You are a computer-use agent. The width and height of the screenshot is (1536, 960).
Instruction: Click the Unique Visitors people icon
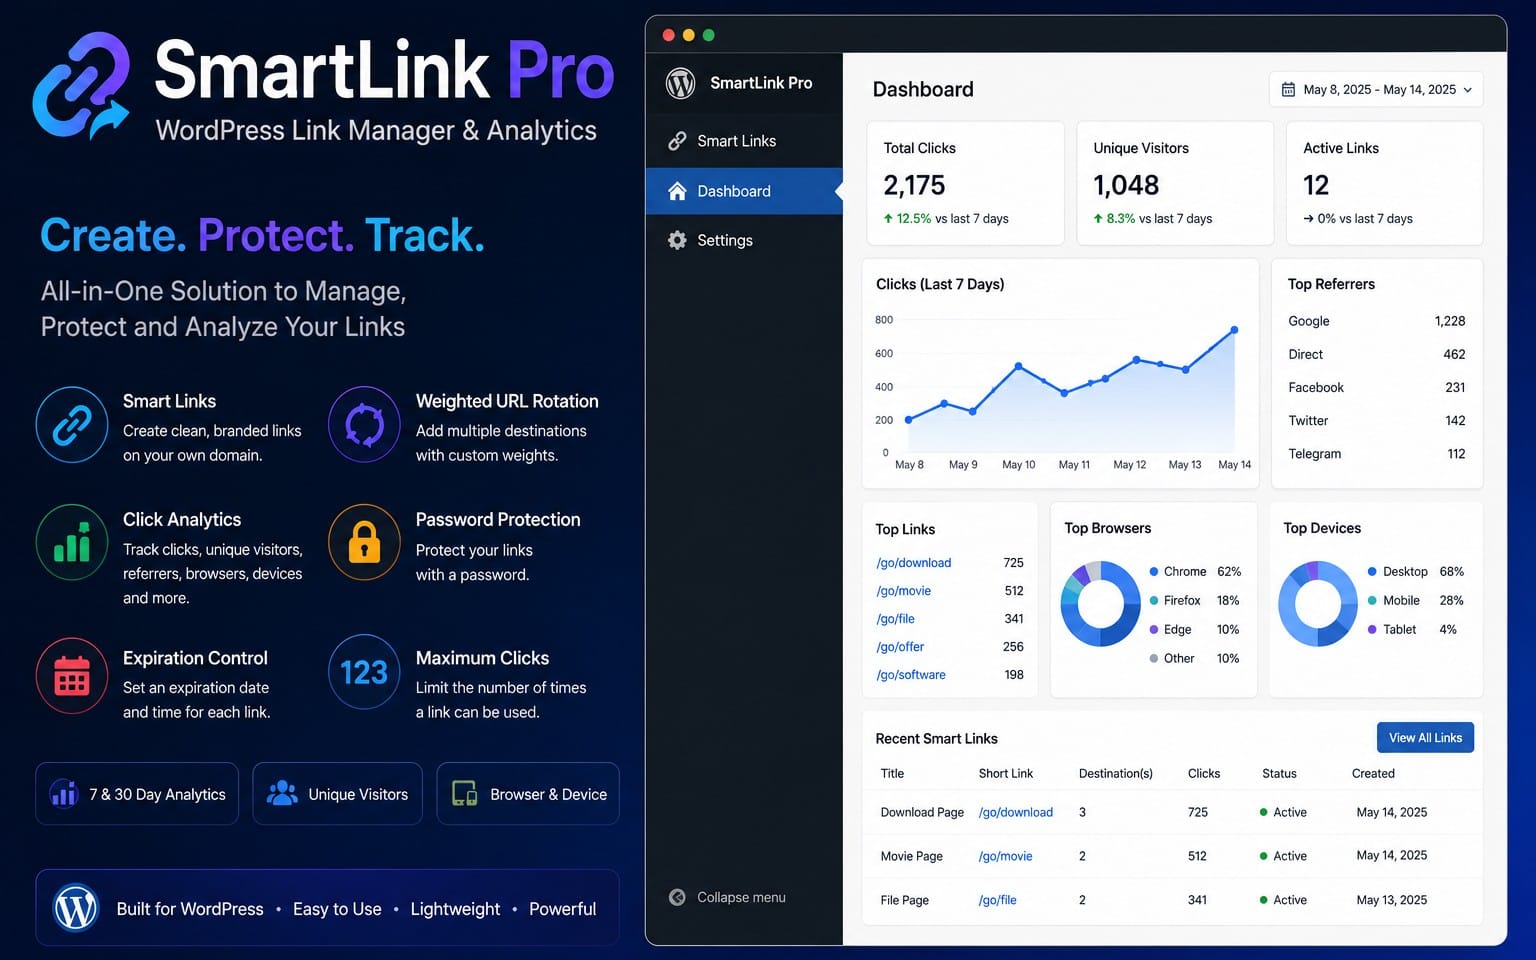pos(282,793)
